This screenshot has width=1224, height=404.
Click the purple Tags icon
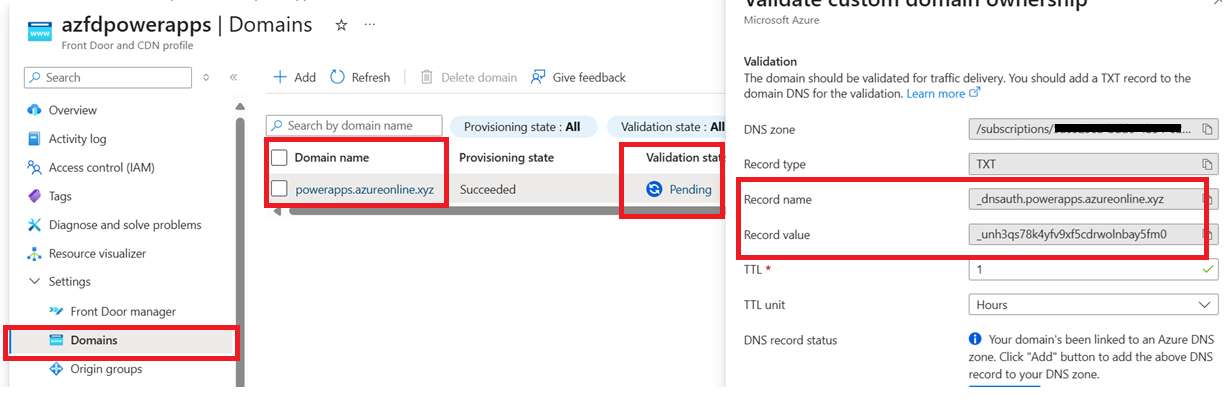coord(34,196)
